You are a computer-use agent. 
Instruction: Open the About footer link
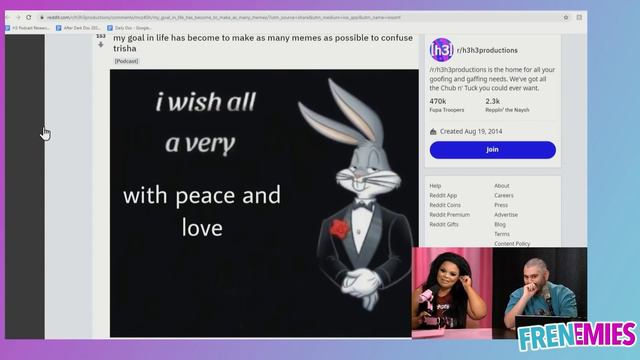502,186
